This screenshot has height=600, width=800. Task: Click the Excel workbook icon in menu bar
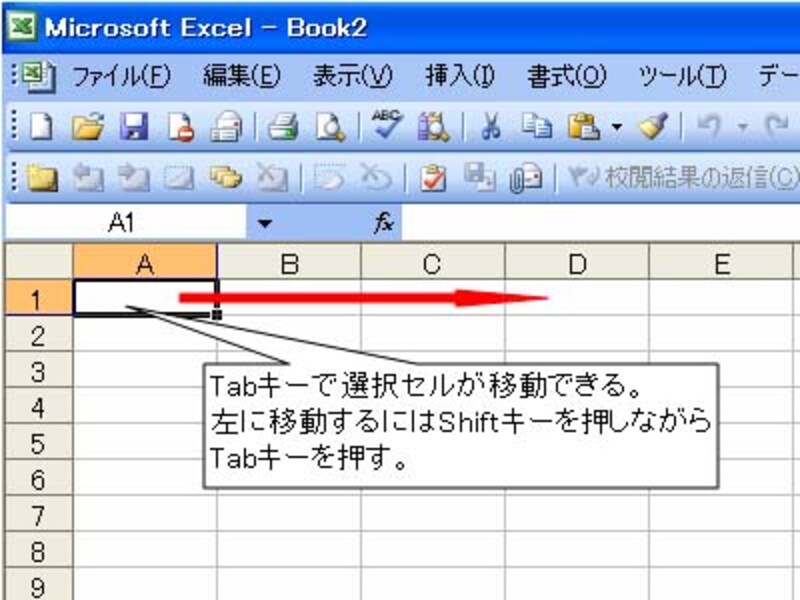38,77
